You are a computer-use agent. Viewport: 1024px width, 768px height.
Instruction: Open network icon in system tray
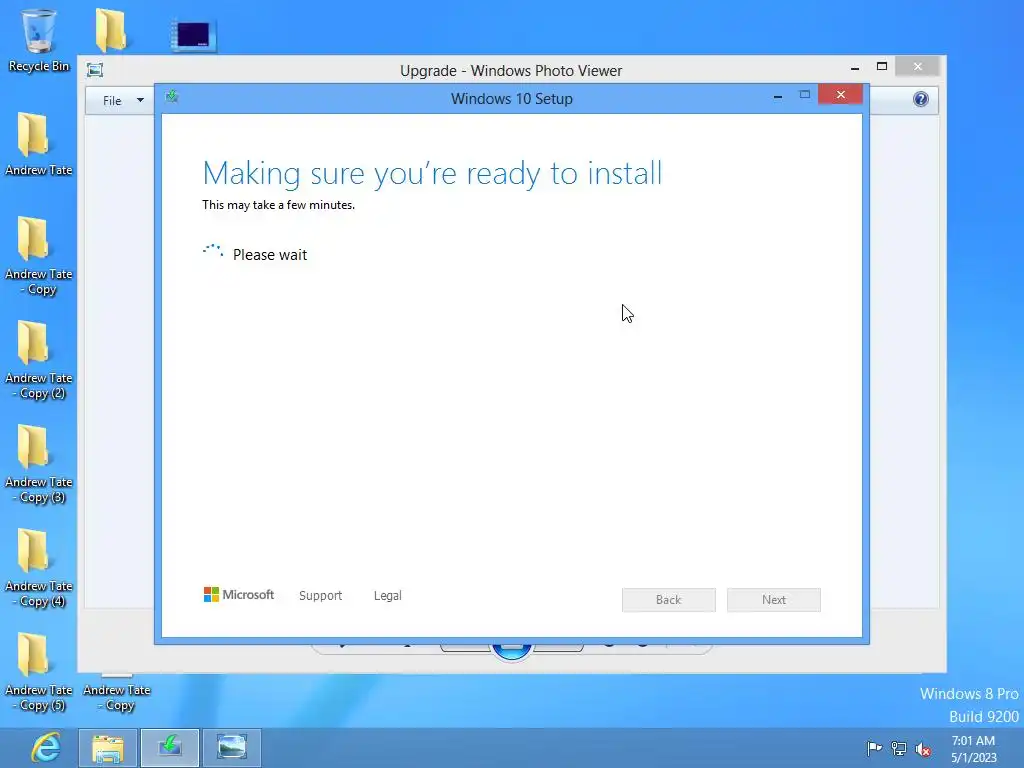point(899,748)
